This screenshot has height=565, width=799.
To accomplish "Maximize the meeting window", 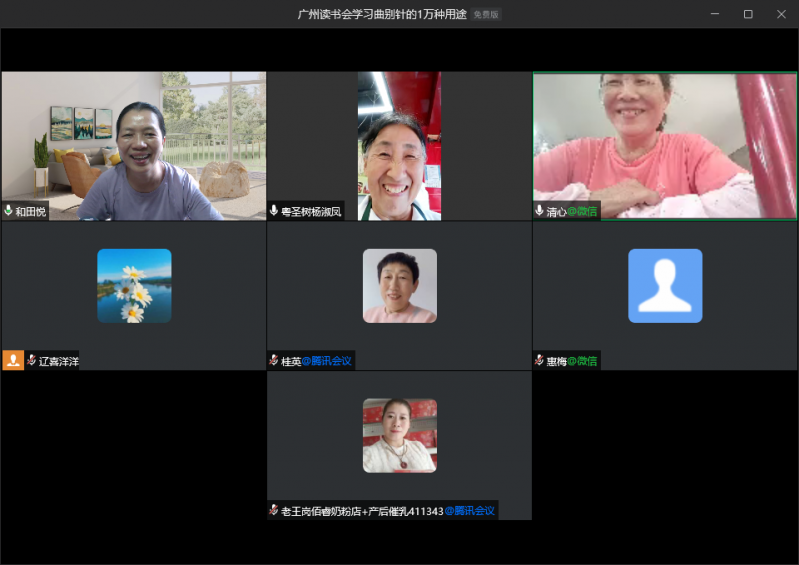I will tap(748, 14).
